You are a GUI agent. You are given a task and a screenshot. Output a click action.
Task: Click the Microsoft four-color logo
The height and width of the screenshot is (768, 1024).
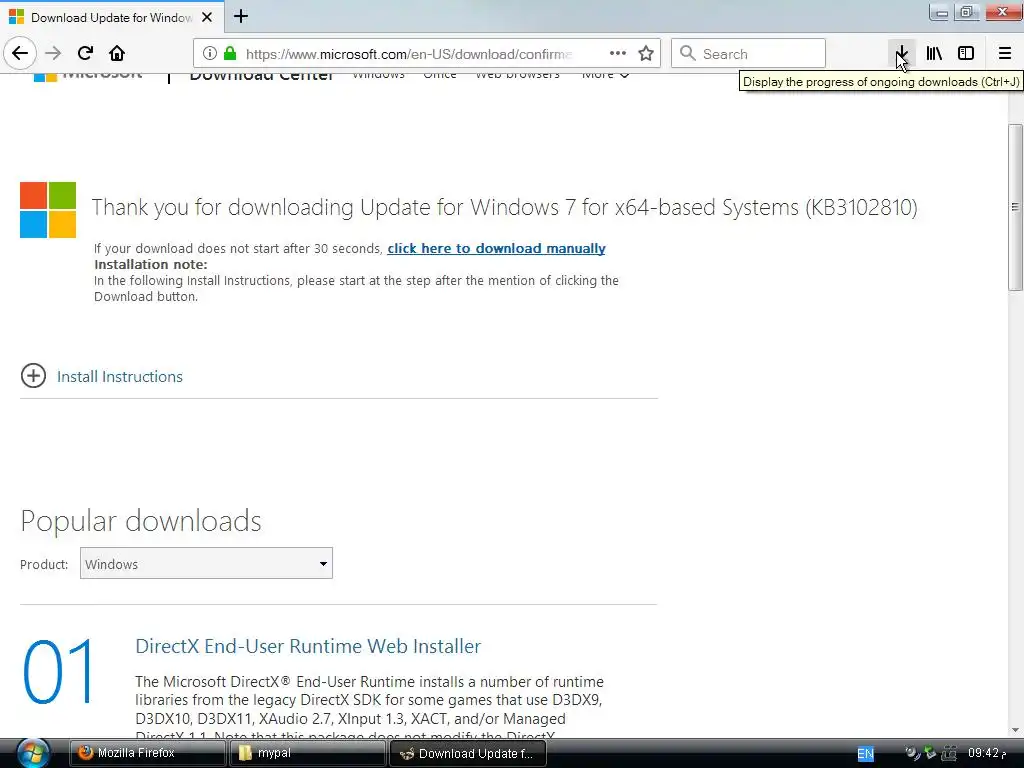point(48,210)
